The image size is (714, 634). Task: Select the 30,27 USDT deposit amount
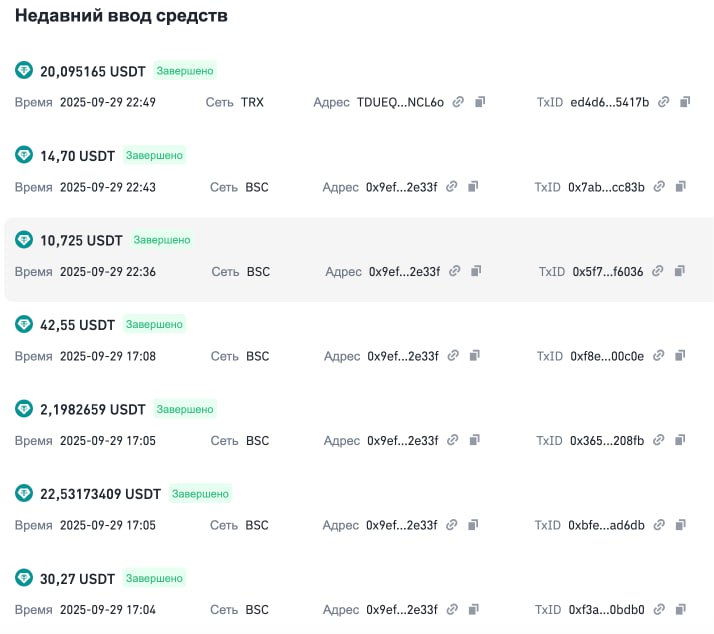[77, 578]
